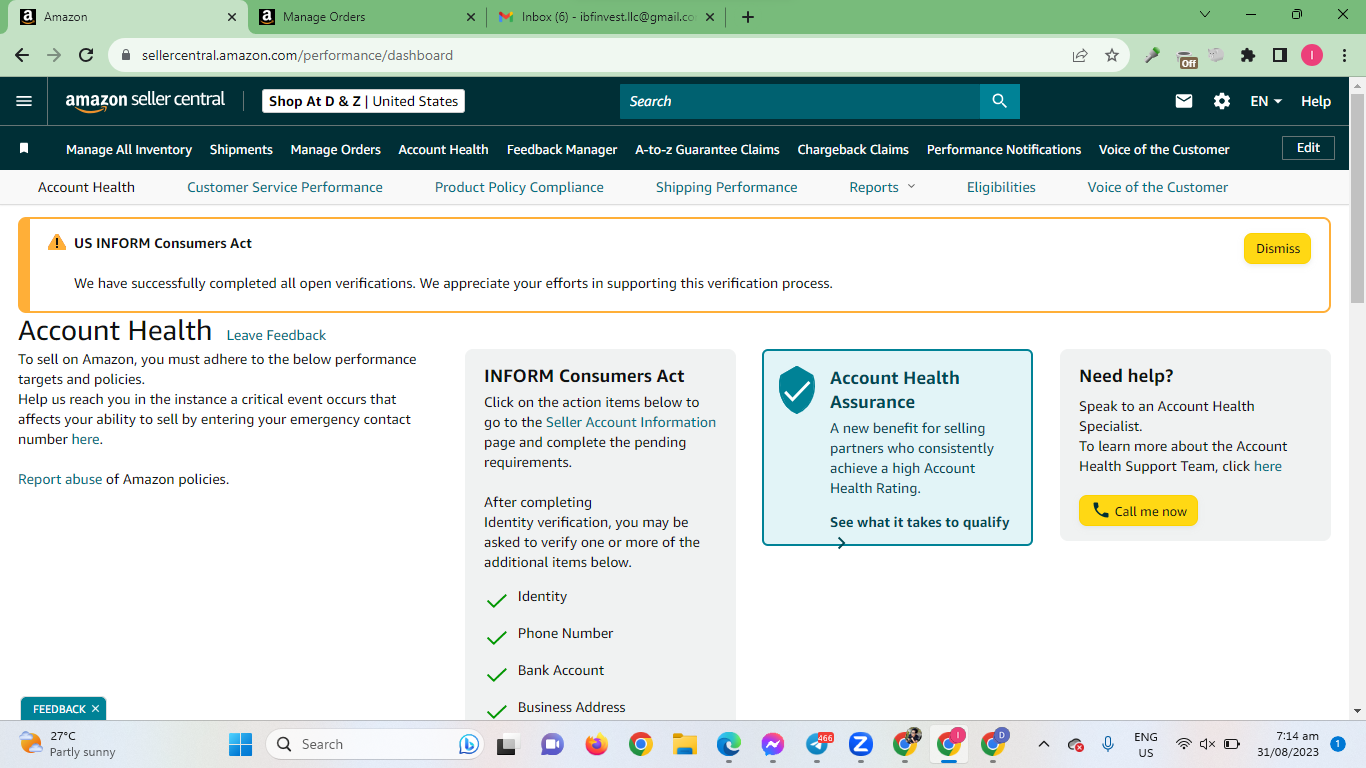Click the Shop At D & Z store selector

click(363, 101)
